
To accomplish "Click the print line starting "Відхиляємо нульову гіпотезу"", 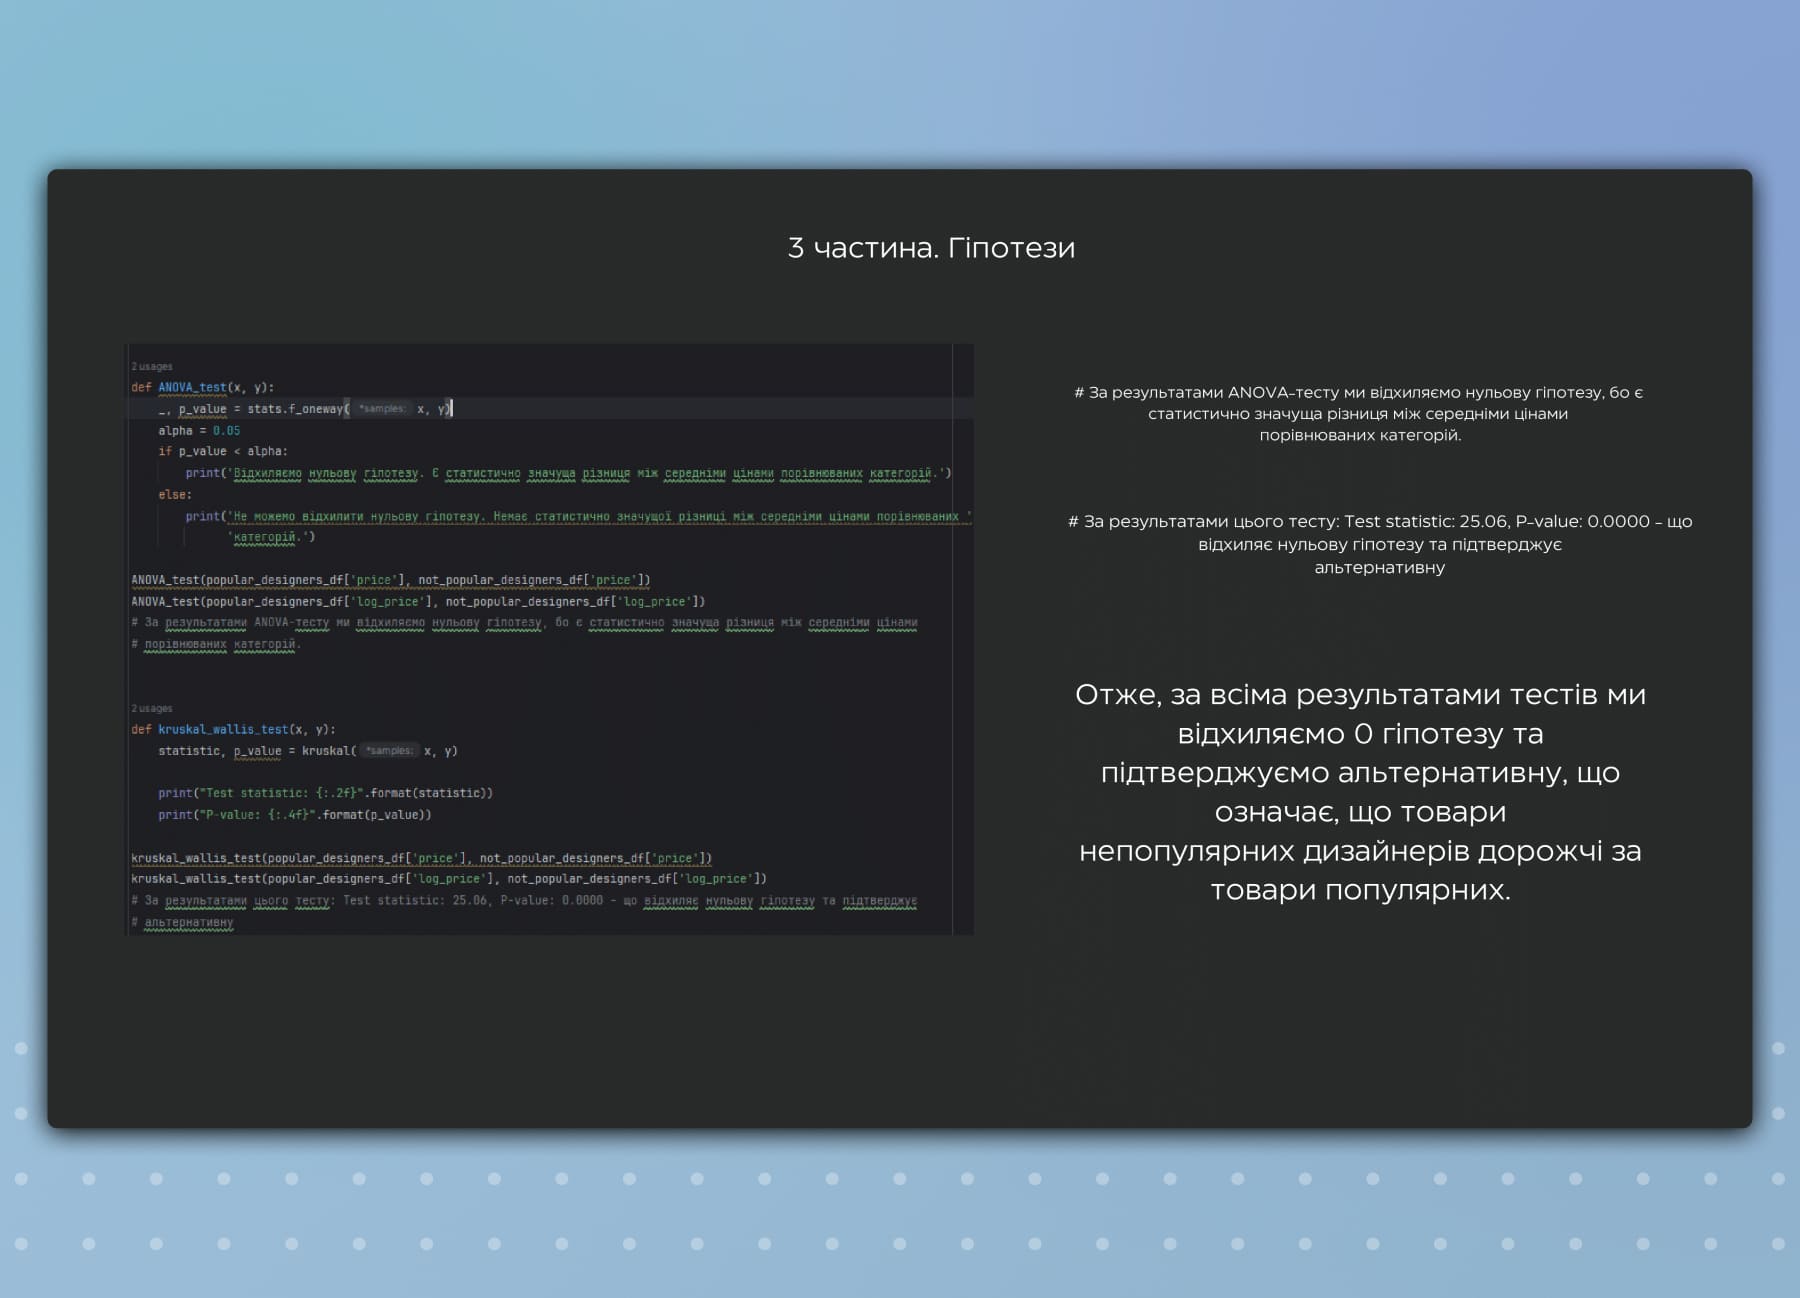I will pos(568,473).
